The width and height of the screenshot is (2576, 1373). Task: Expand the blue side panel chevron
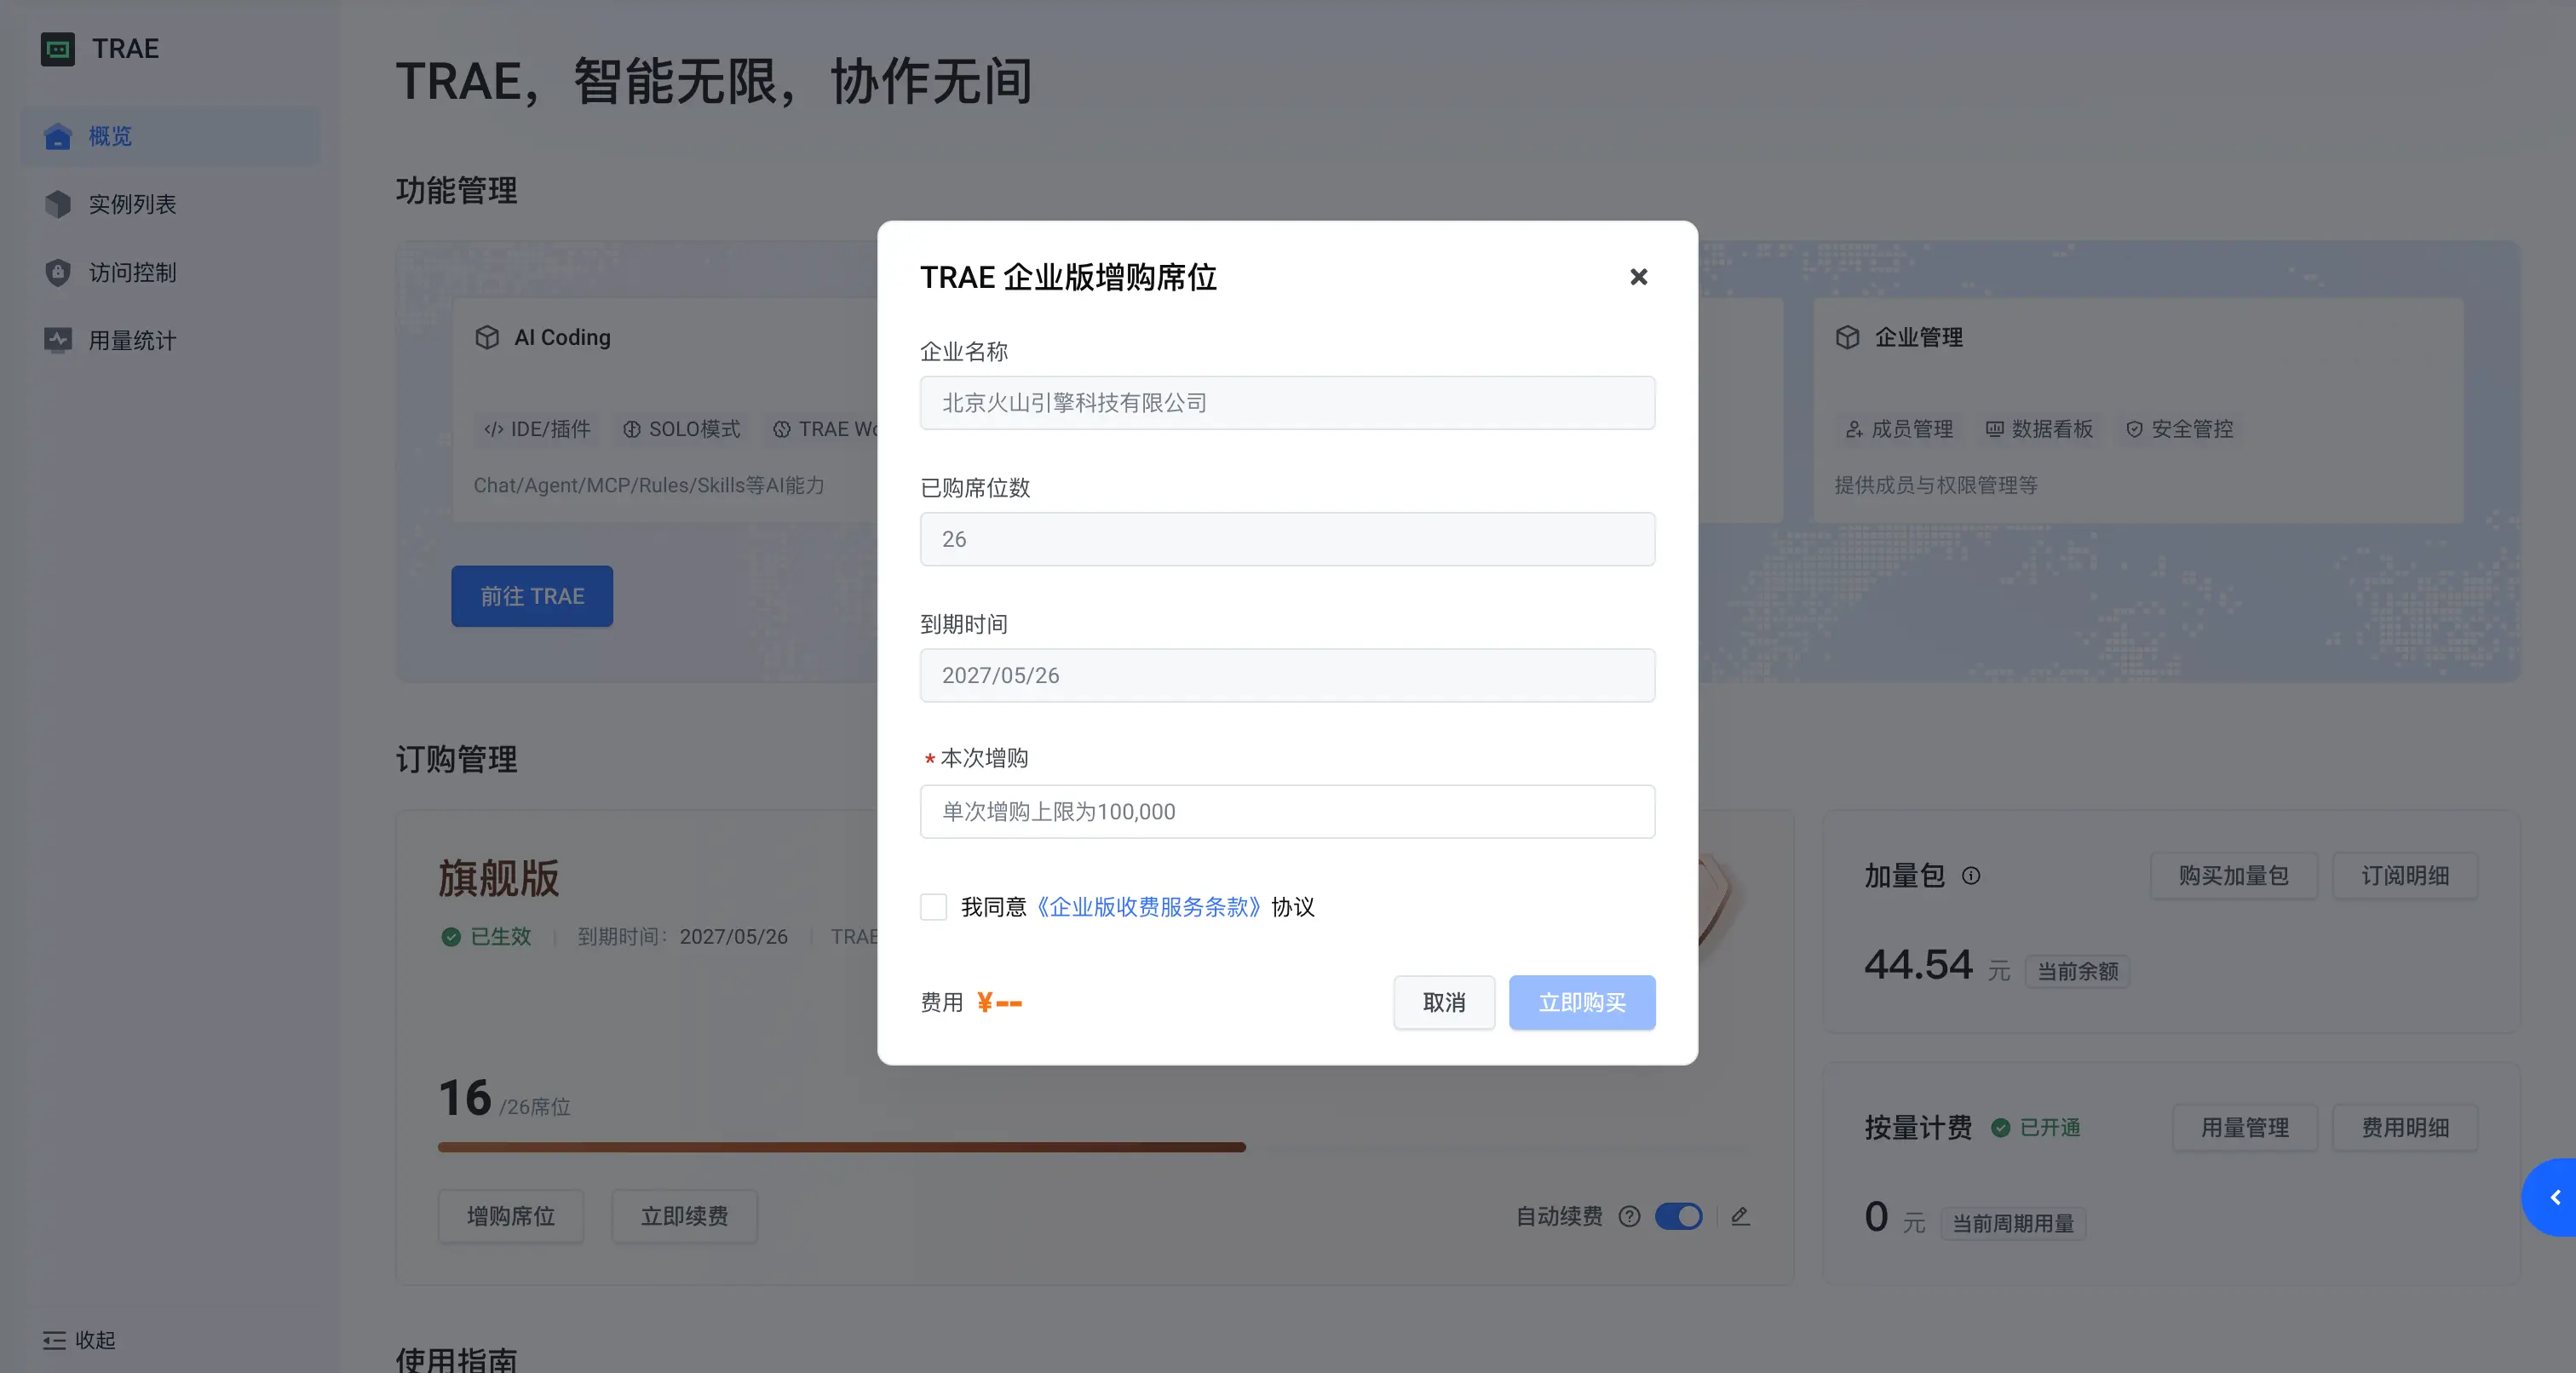2553,1197
